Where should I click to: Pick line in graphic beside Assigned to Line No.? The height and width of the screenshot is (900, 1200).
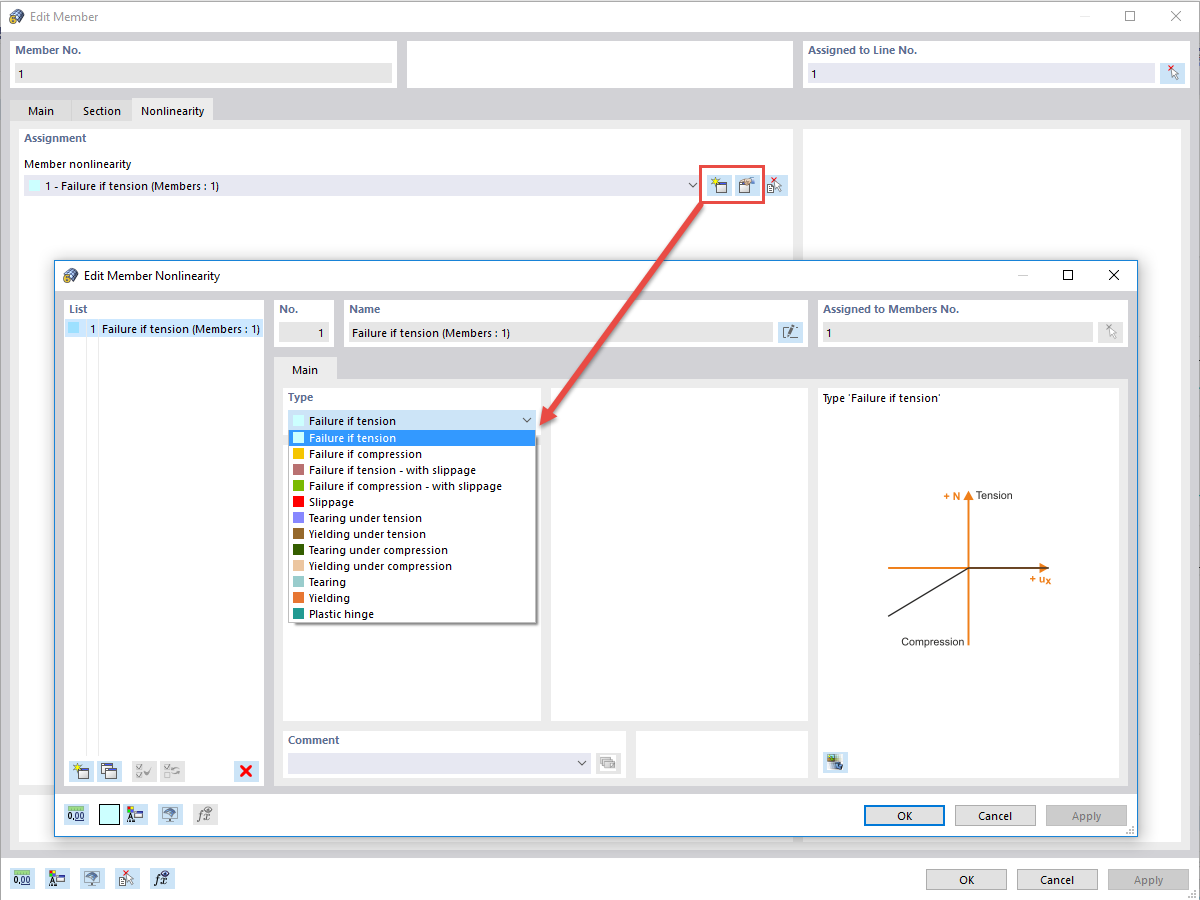click(1172, 73)
